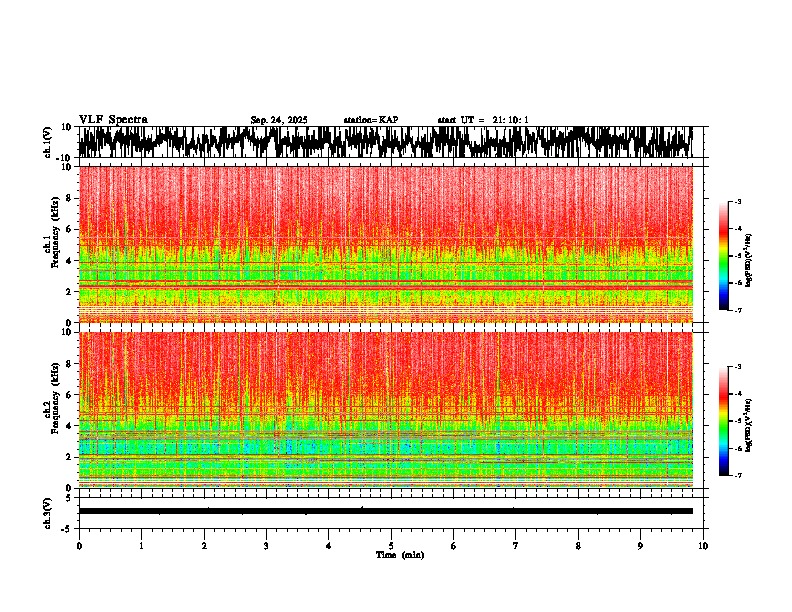The image size is (792, 612).
Task: Click time axis tick label "8"
Action: pos(578,546)
